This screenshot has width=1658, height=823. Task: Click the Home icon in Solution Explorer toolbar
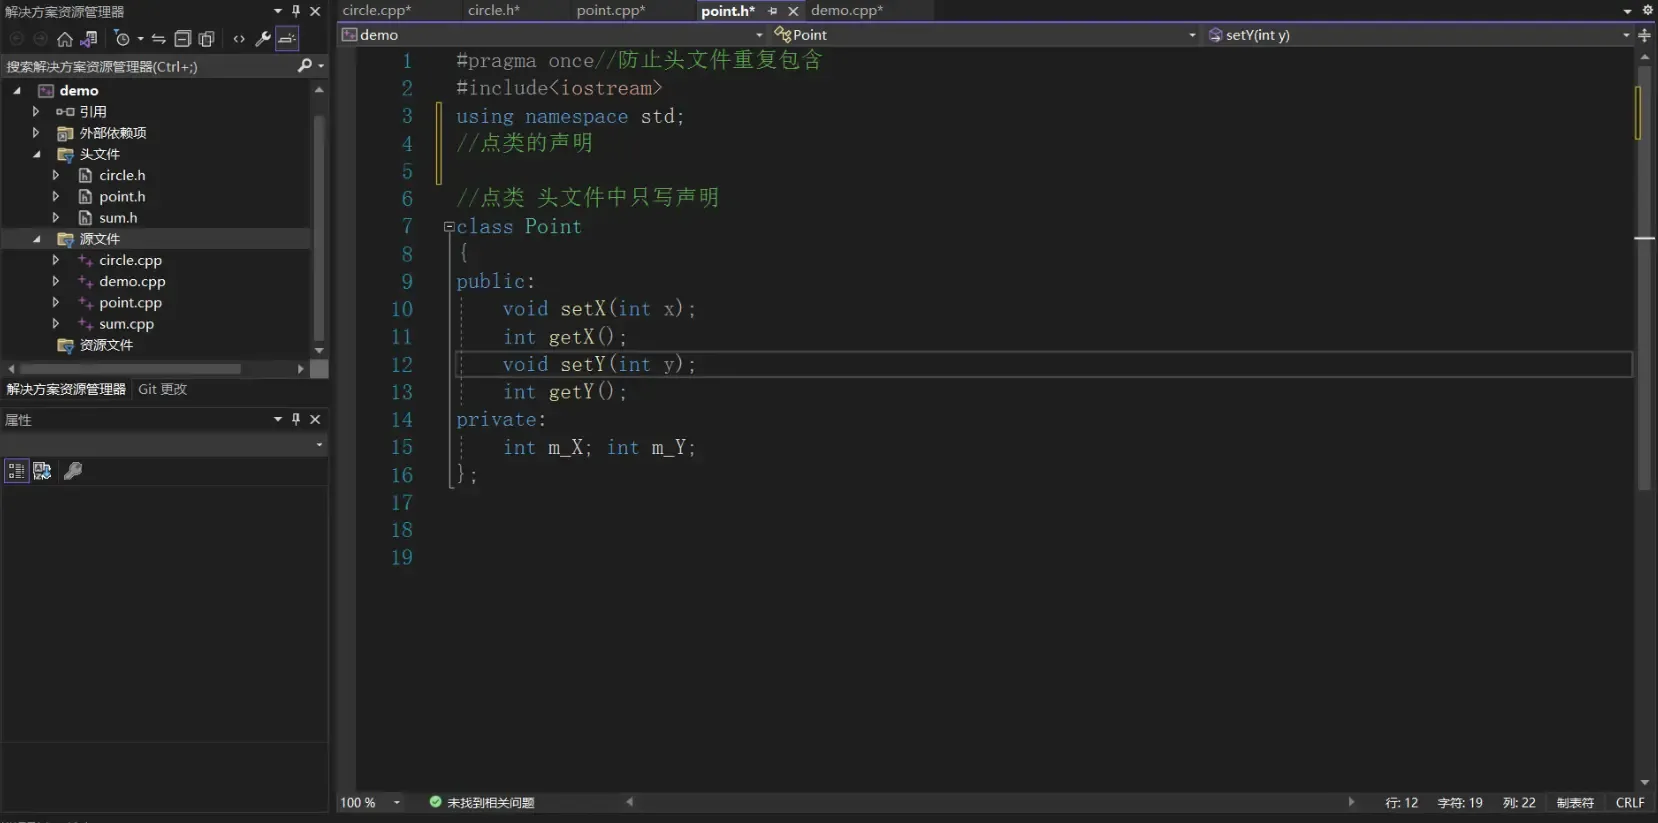point(65,39)
